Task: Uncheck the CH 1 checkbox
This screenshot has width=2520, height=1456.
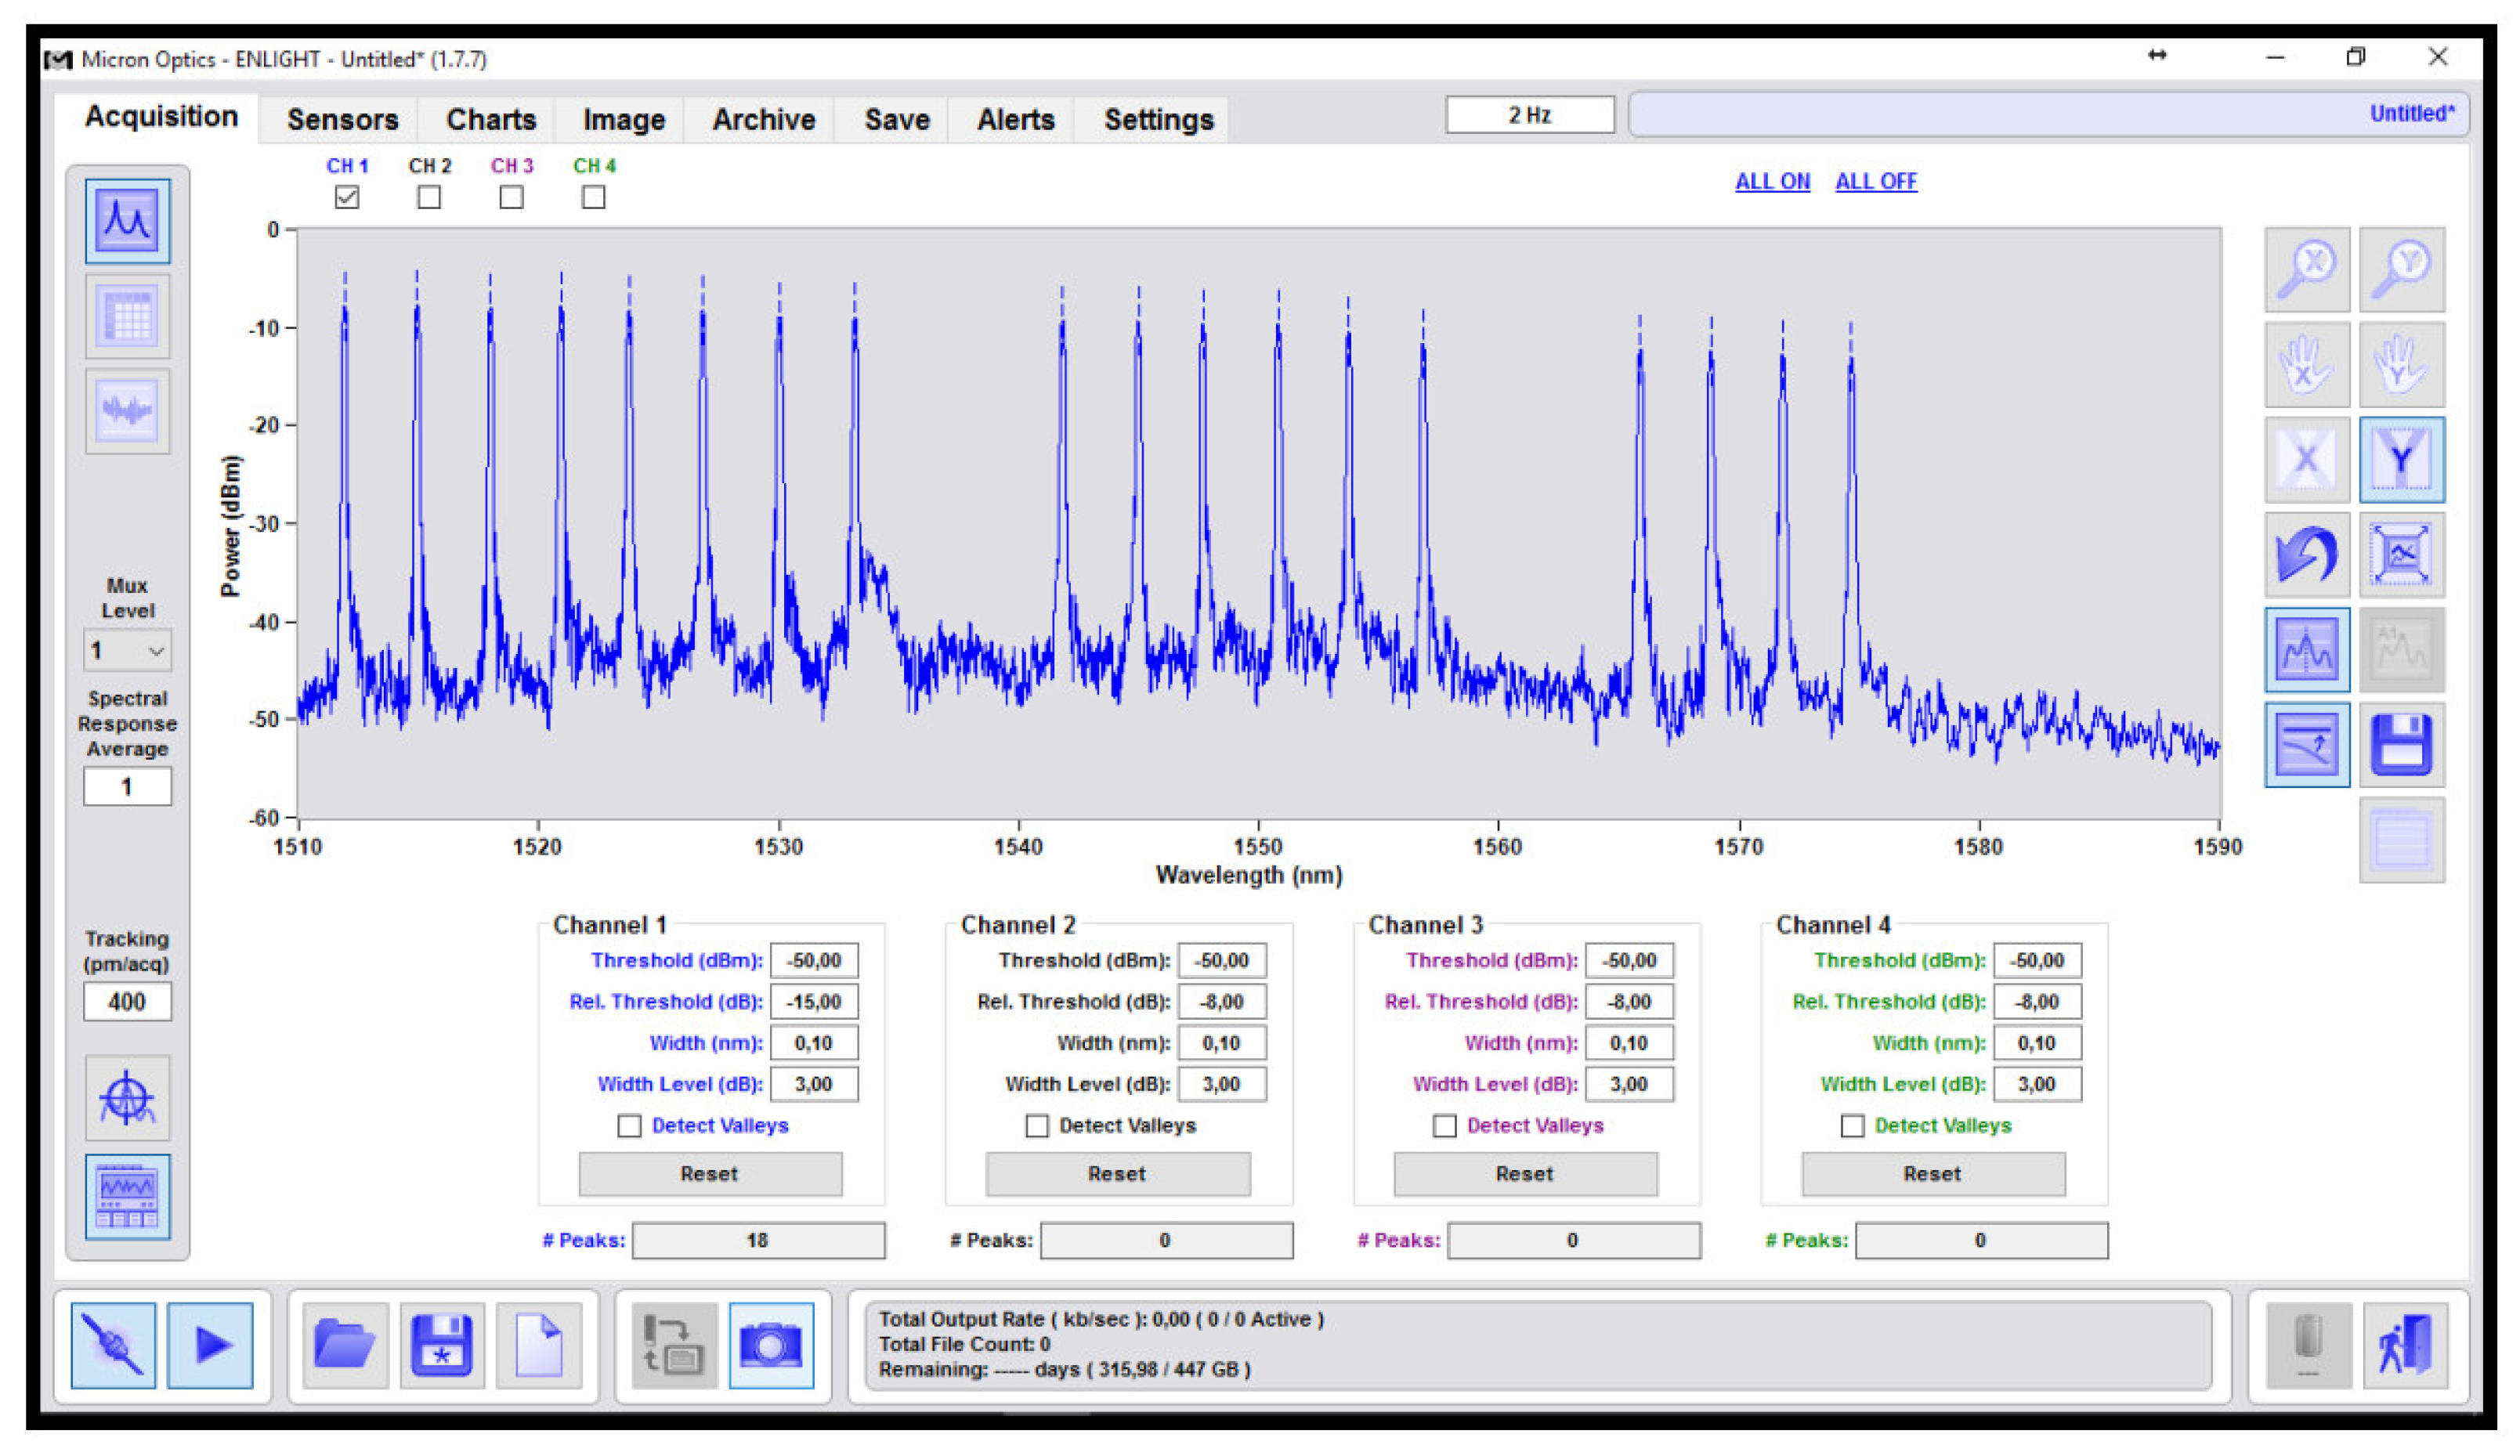Action: click(x=347, y=197)
